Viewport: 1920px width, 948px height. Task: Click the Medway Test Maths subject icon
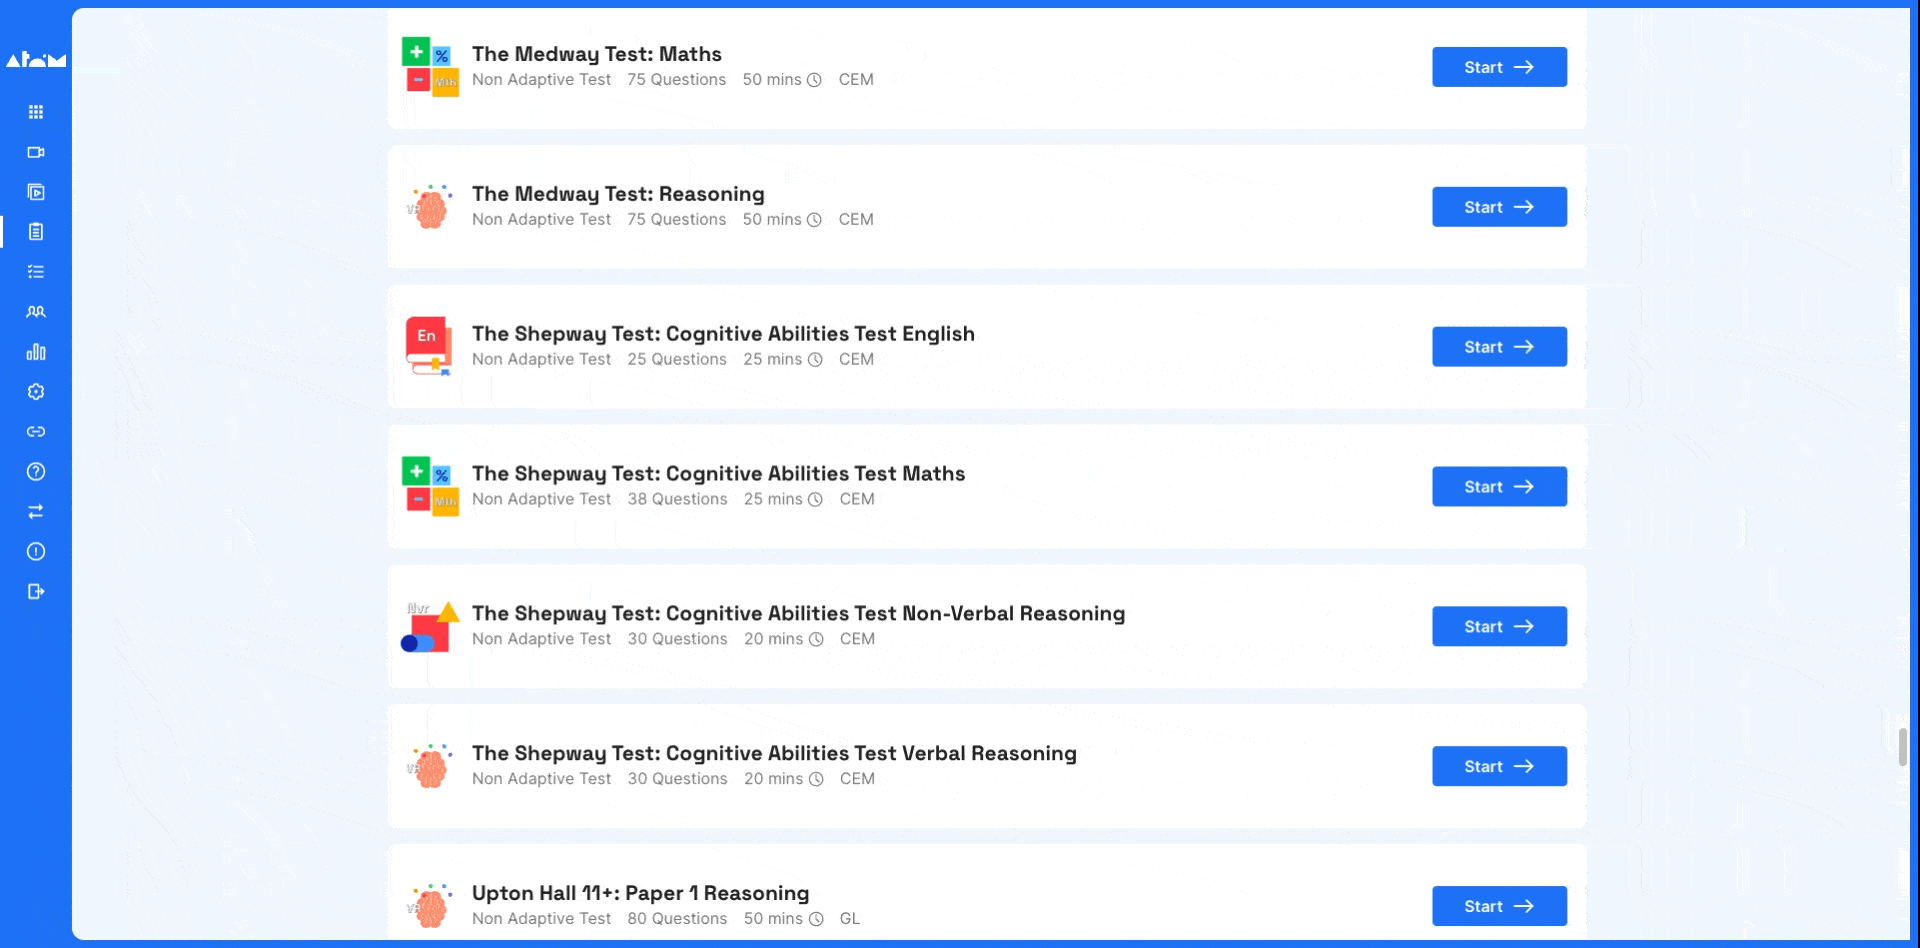[430, 67]
